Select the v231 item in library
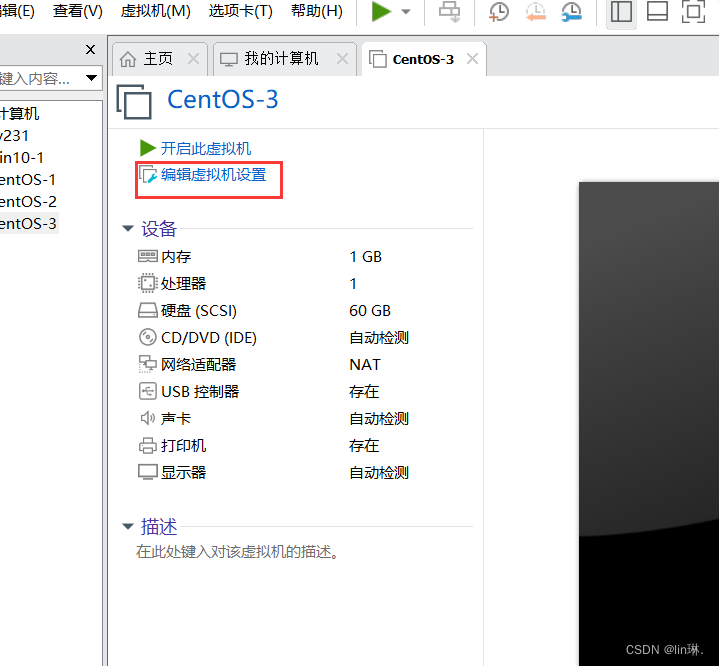The height and width of the screenshot is (666, 719). [x=15, y=136]
